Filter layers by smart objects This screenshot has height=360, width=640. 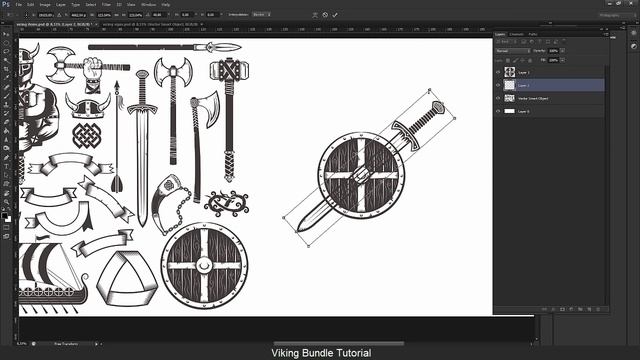[x=556, y=42]
